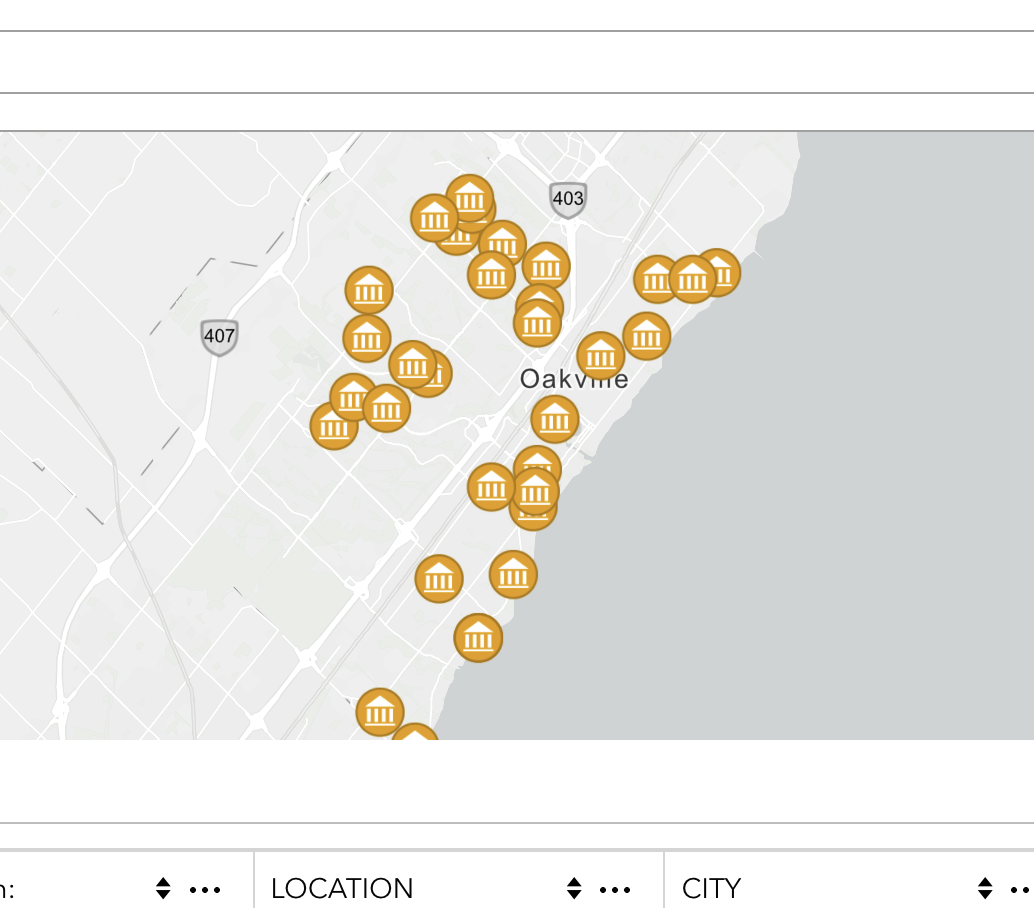The height and width of the screenshot is (908, 1034).
Task: Click the Highway 403 route shield
Action: pyautogui.click(x=567, y=200)
